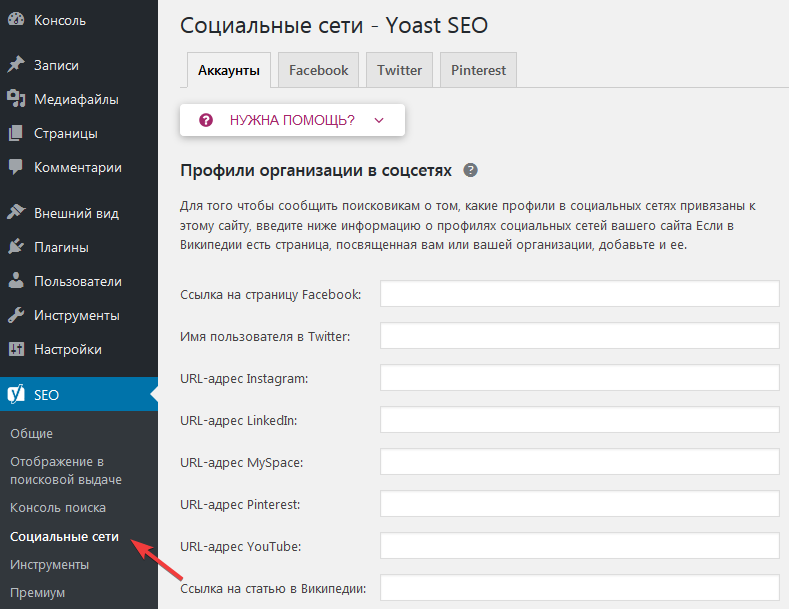
Task: Click the Инструменты wrench icon
Action: point(16,315)
